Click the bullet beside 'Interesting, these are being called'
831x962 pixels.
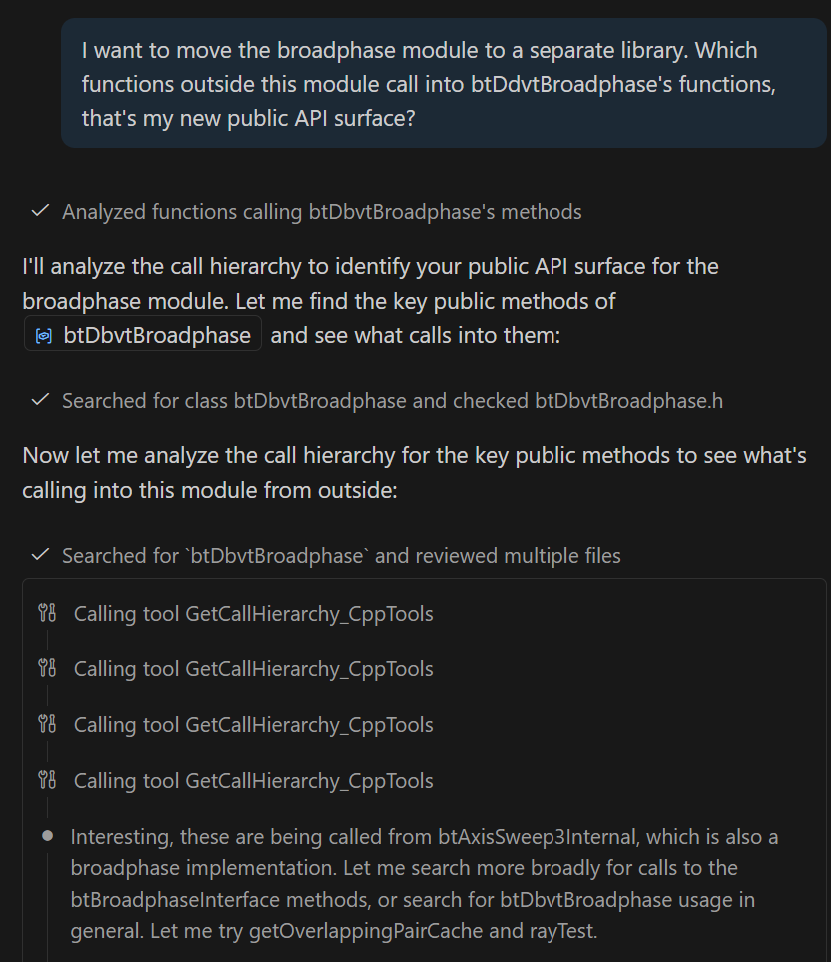pyautogui.click(x=47, y=836)
